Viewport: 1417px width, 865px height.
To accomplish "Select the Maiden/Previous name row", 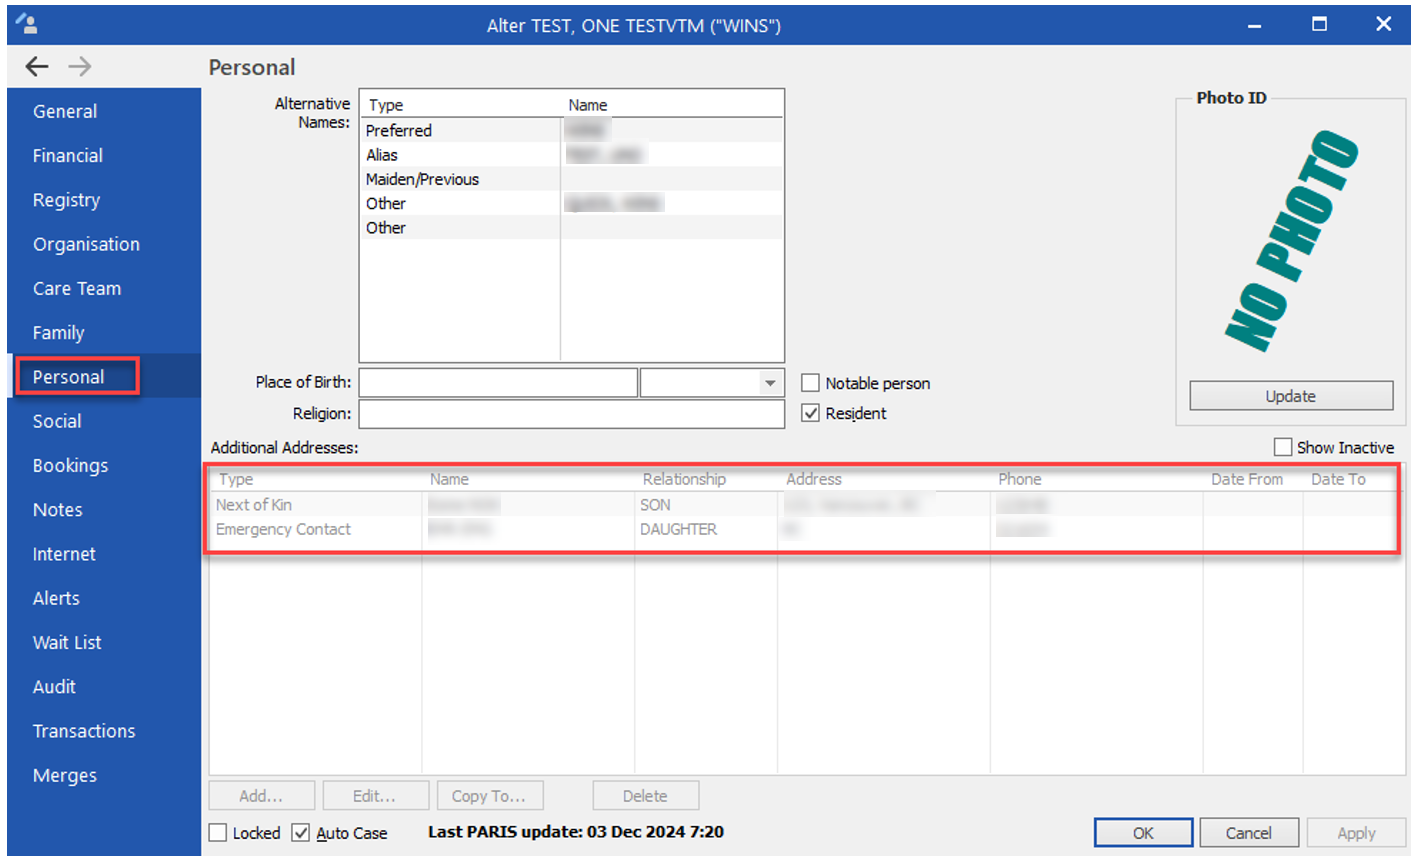I will pos(422,179).
